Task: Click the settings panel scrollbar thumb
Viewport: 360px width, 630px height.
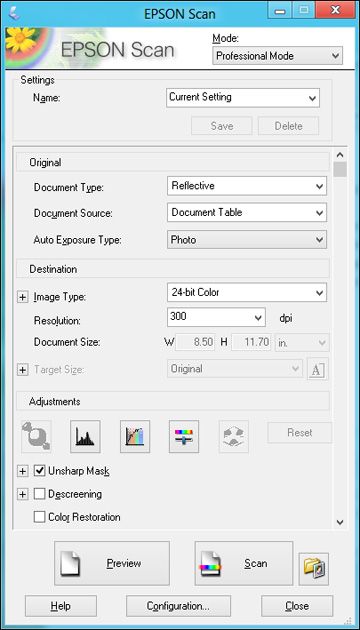Action: [x=340, y=169]
